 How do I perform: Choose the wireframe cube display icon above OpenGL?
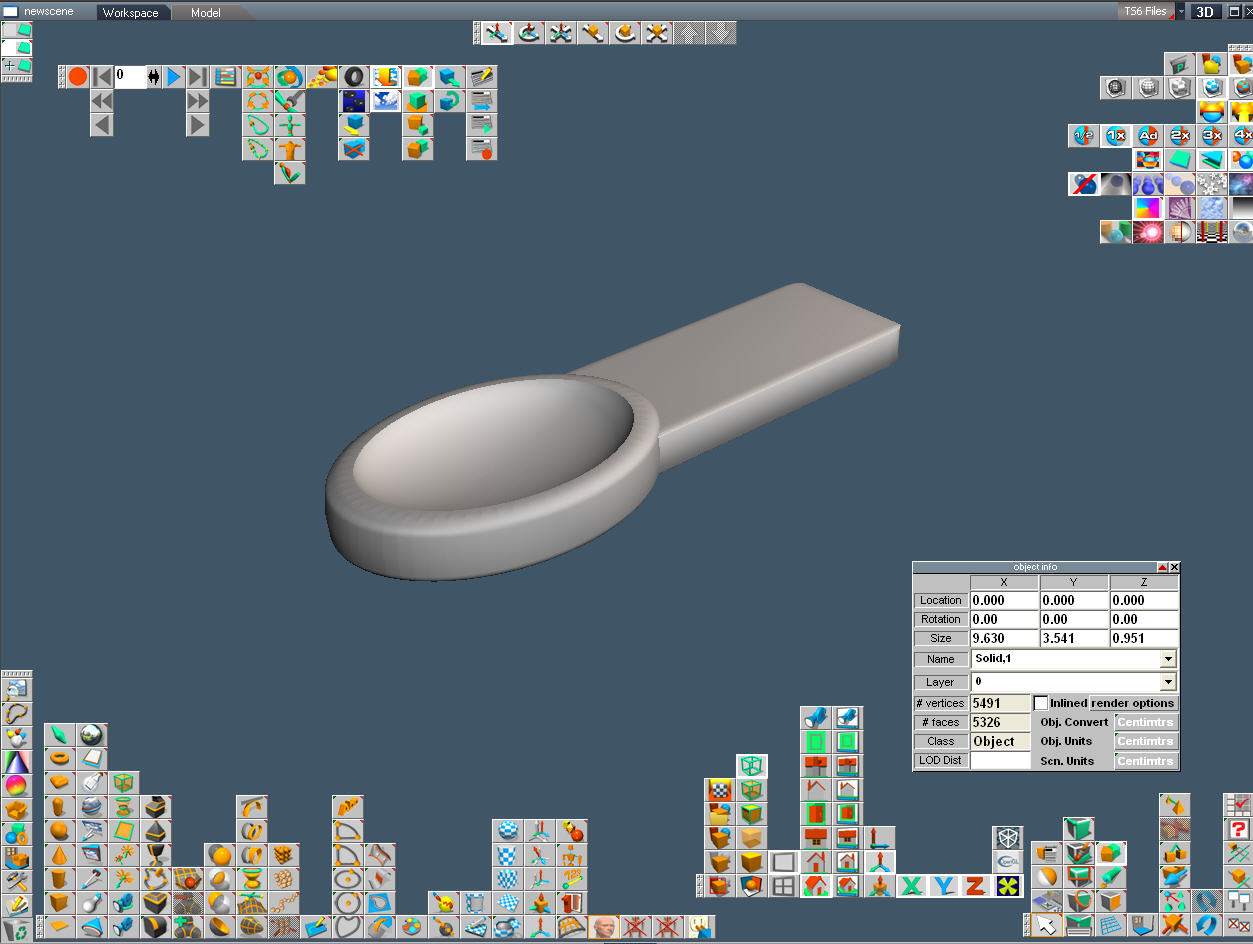[x=1008, y=837]
